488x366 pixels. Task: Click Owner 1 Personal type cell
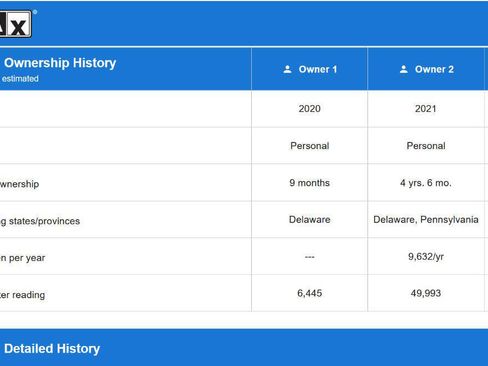[310, 146]
